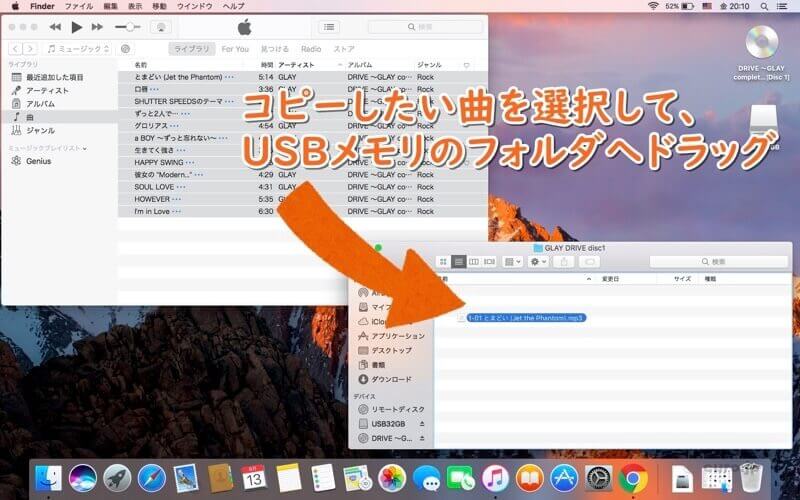The width and height of the screenshot is (800, 500).
Task: Open Finder item arrangement dropdown
Action: tap(512, 262)
